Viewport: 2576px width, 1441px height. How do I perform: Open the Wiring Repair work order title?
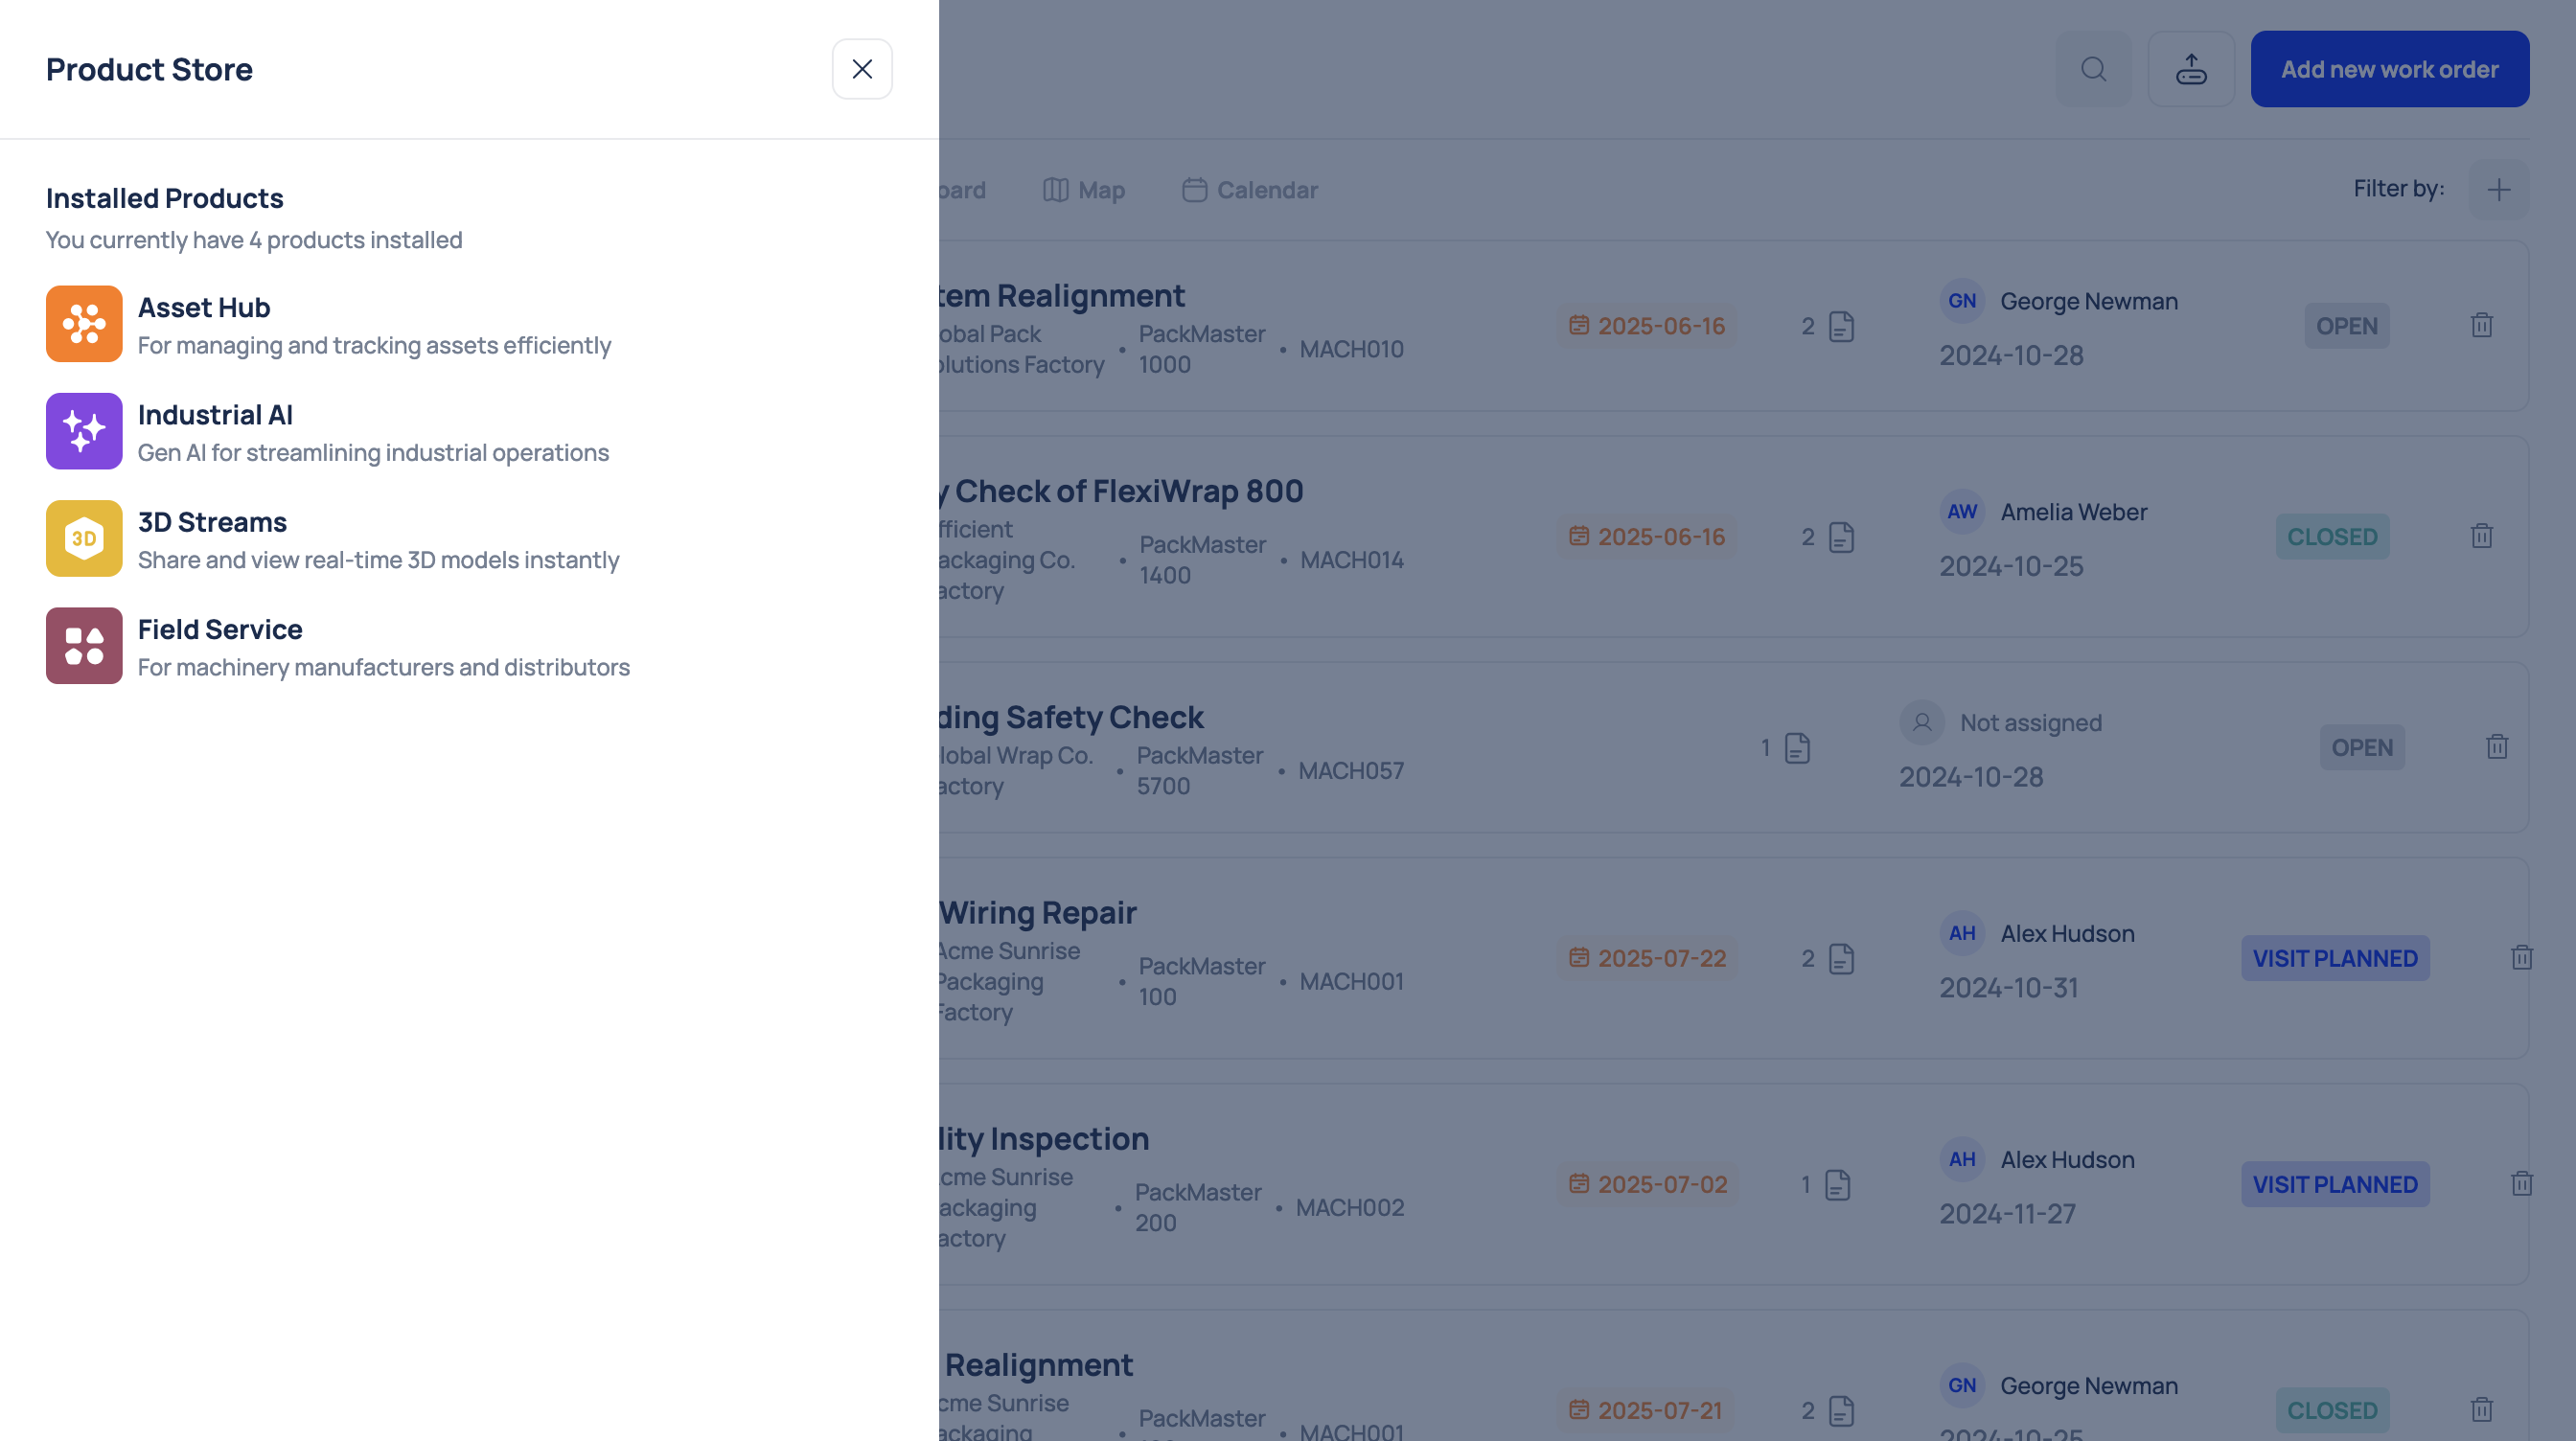click(x=1038, y=913)
